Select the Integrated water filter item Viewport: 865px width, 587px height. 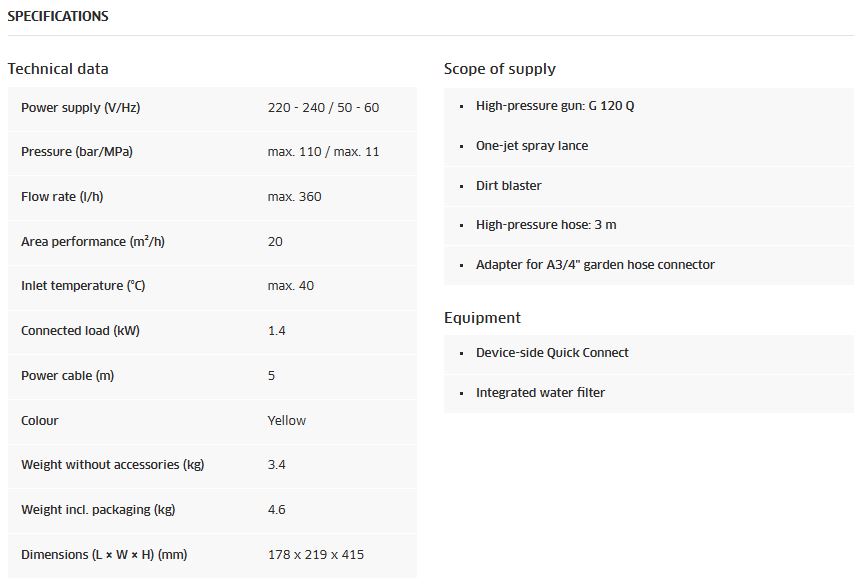[540, 393]
